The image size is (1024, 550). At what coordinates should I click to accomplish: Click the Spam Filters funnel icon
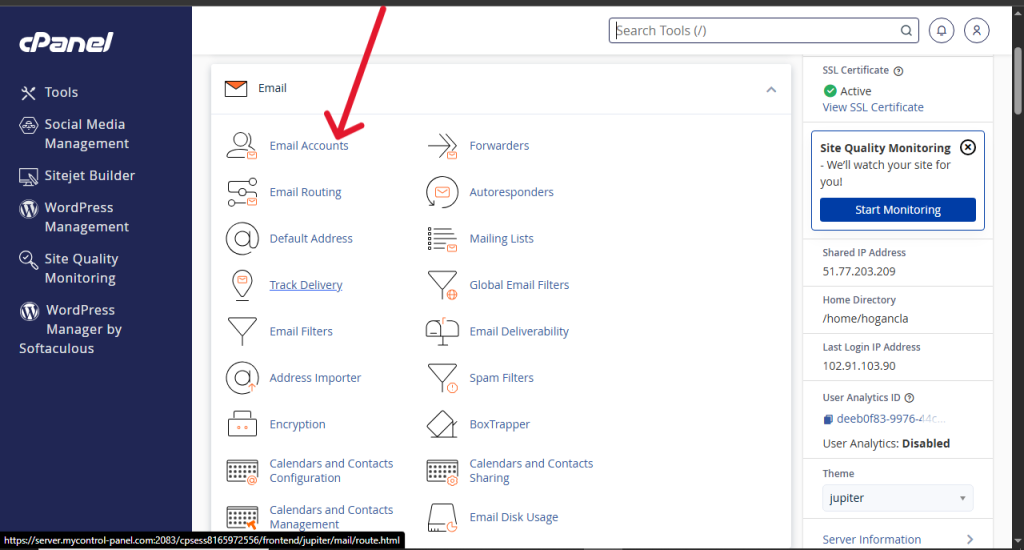coord(442,378)
